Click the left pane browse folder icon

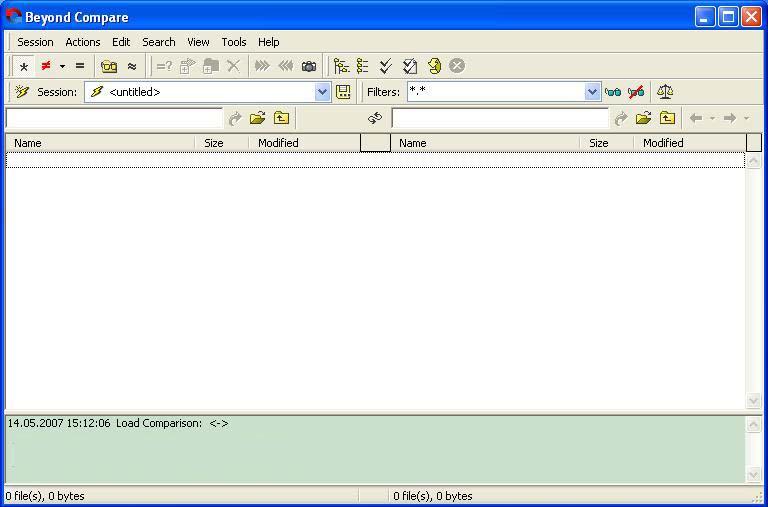coord(258,118)
